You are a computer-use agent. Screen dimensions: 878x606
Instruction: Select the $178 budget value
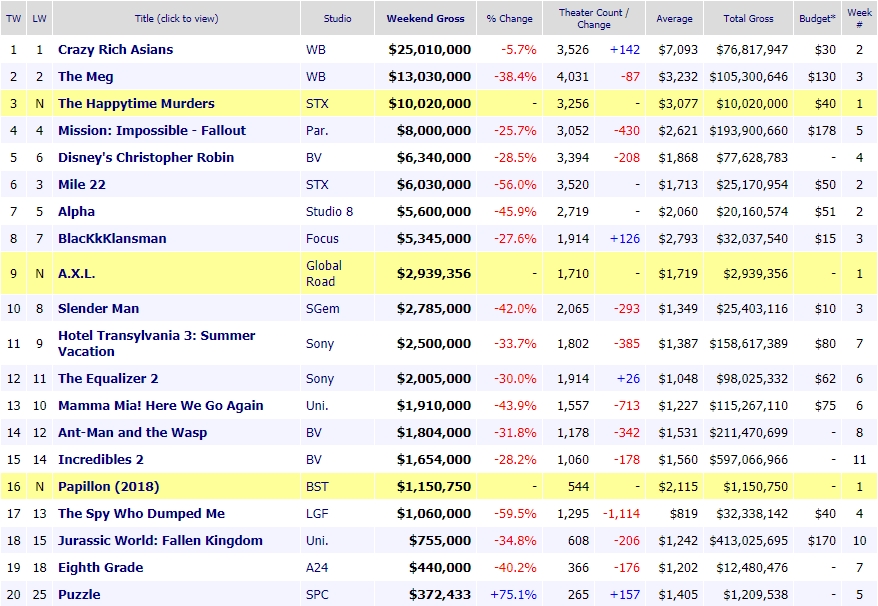coord(821,130)
